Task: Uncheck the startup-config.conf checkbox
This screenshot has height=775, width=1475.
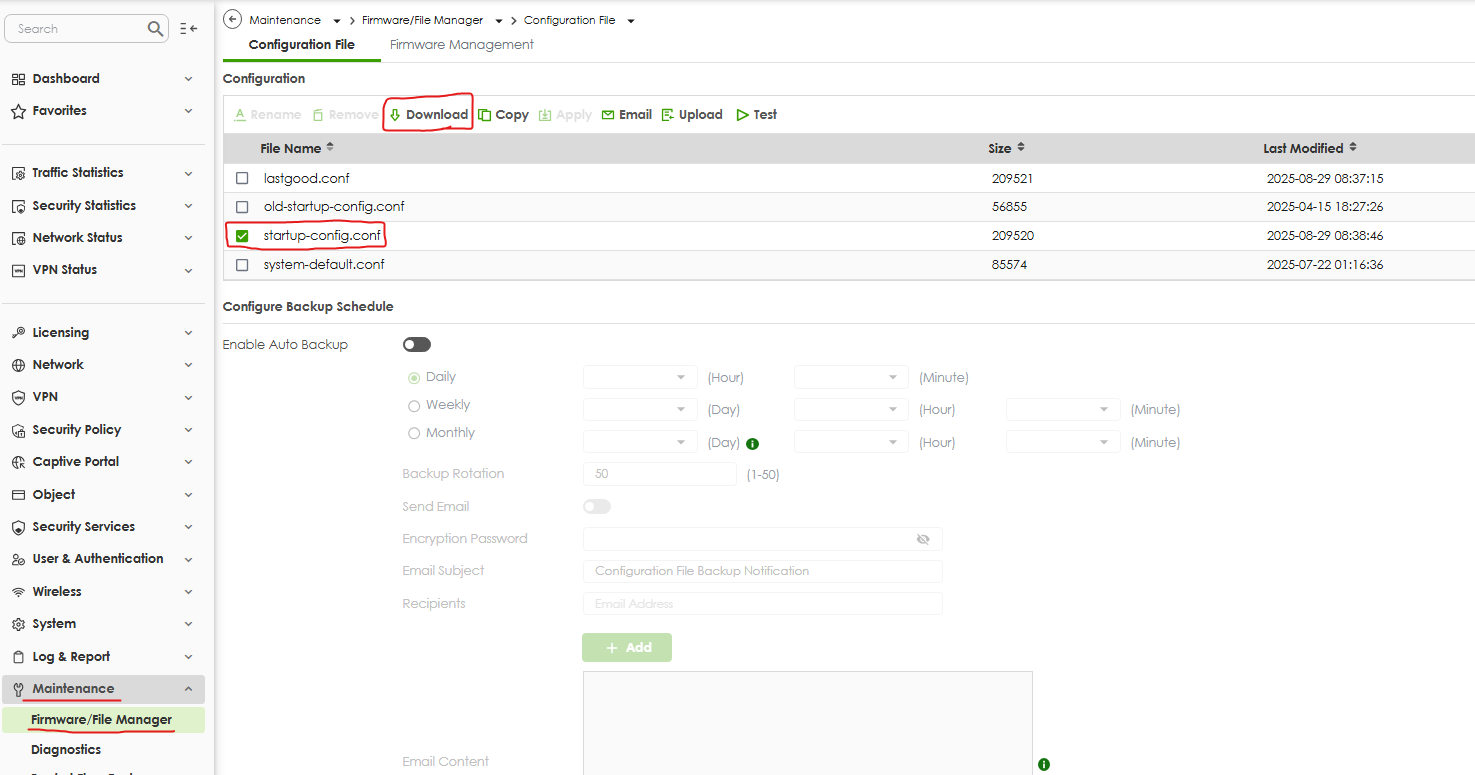Action: click(x=242, y=236)
